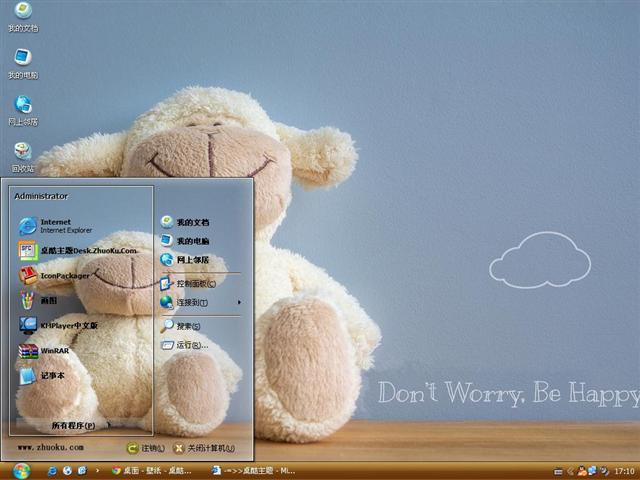Open Internet Explorer quick launch icon
Viewport: 640px width, 480px height.
click(x=52, y=471)
